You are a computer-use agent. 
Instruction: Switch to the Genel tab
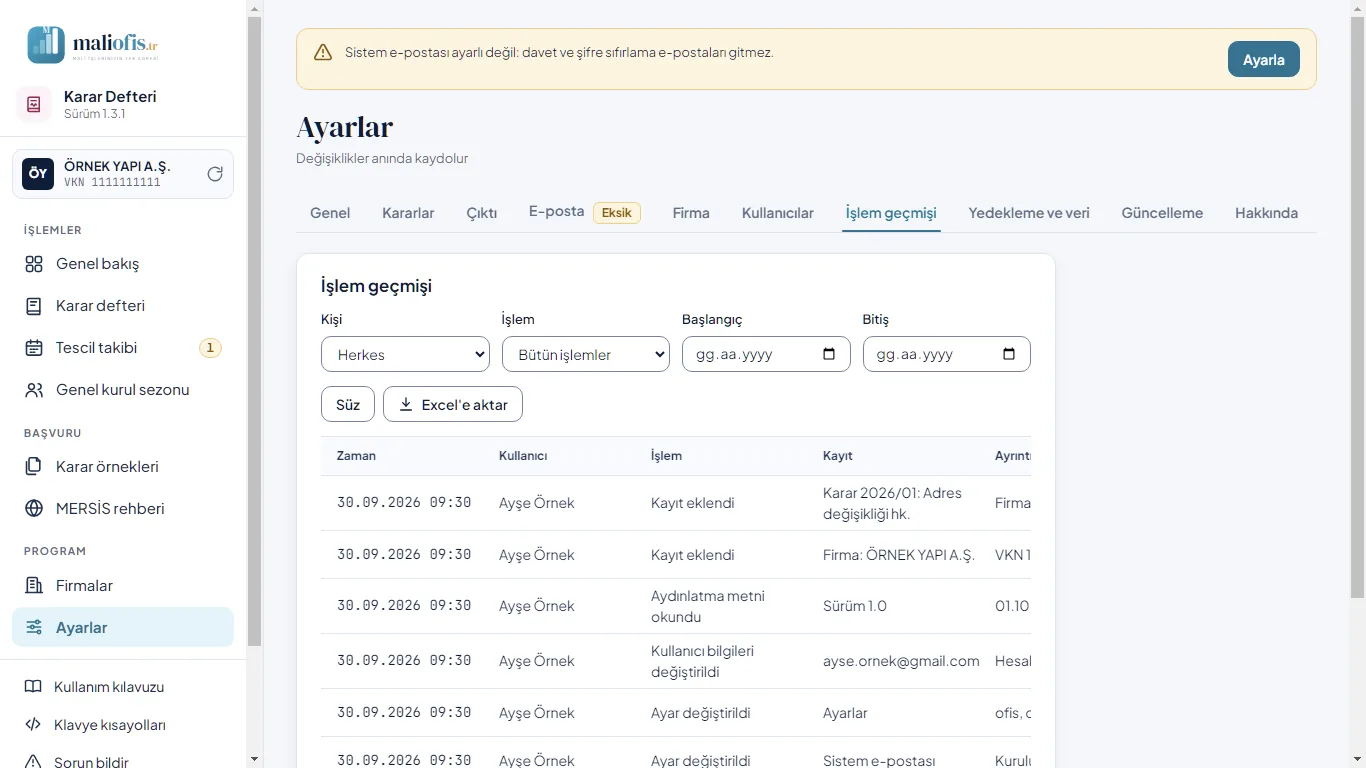330,213
